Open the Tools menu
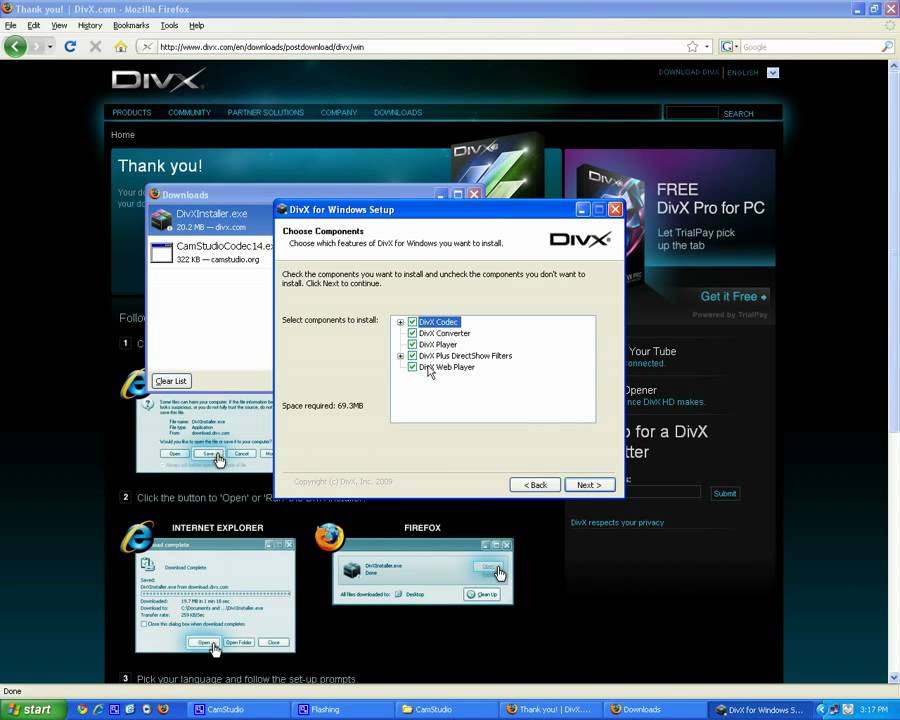900x720 pixels. [x=169, y=25]
